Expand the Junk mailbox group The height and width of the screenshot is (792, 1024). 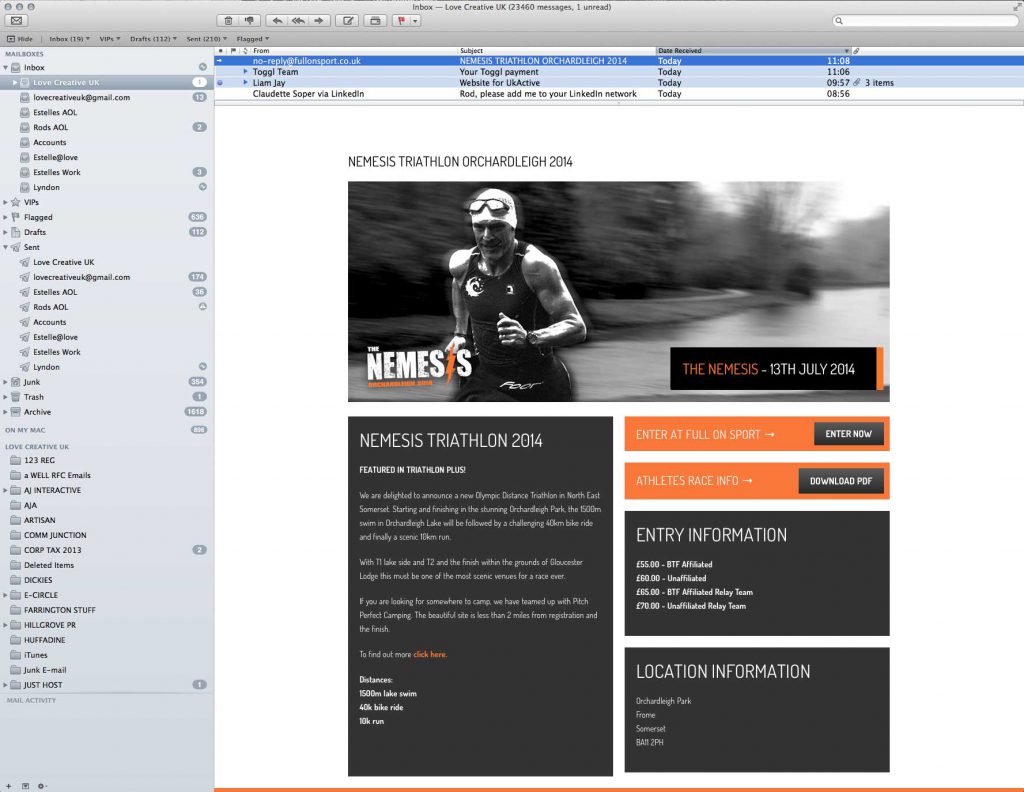(6, 382)
